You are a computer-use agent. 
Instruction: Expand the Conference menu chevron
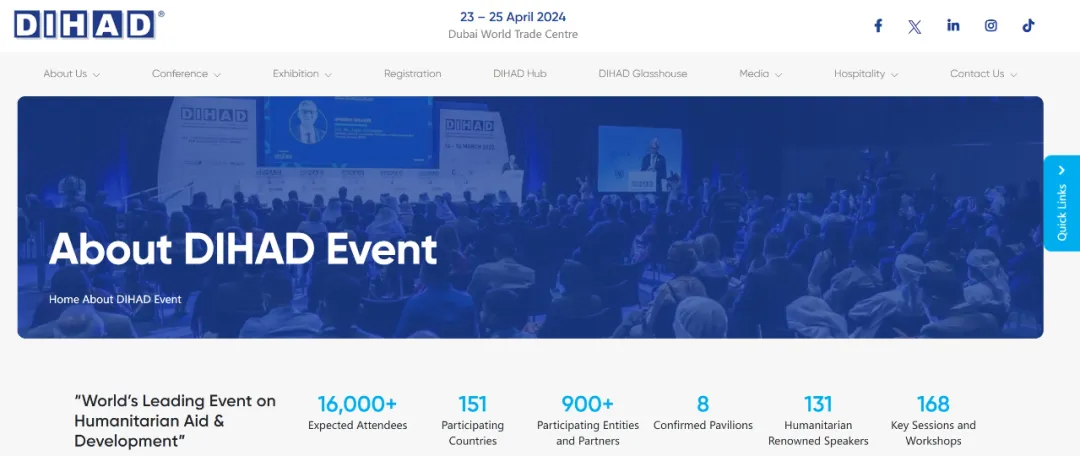pos(217,74)
